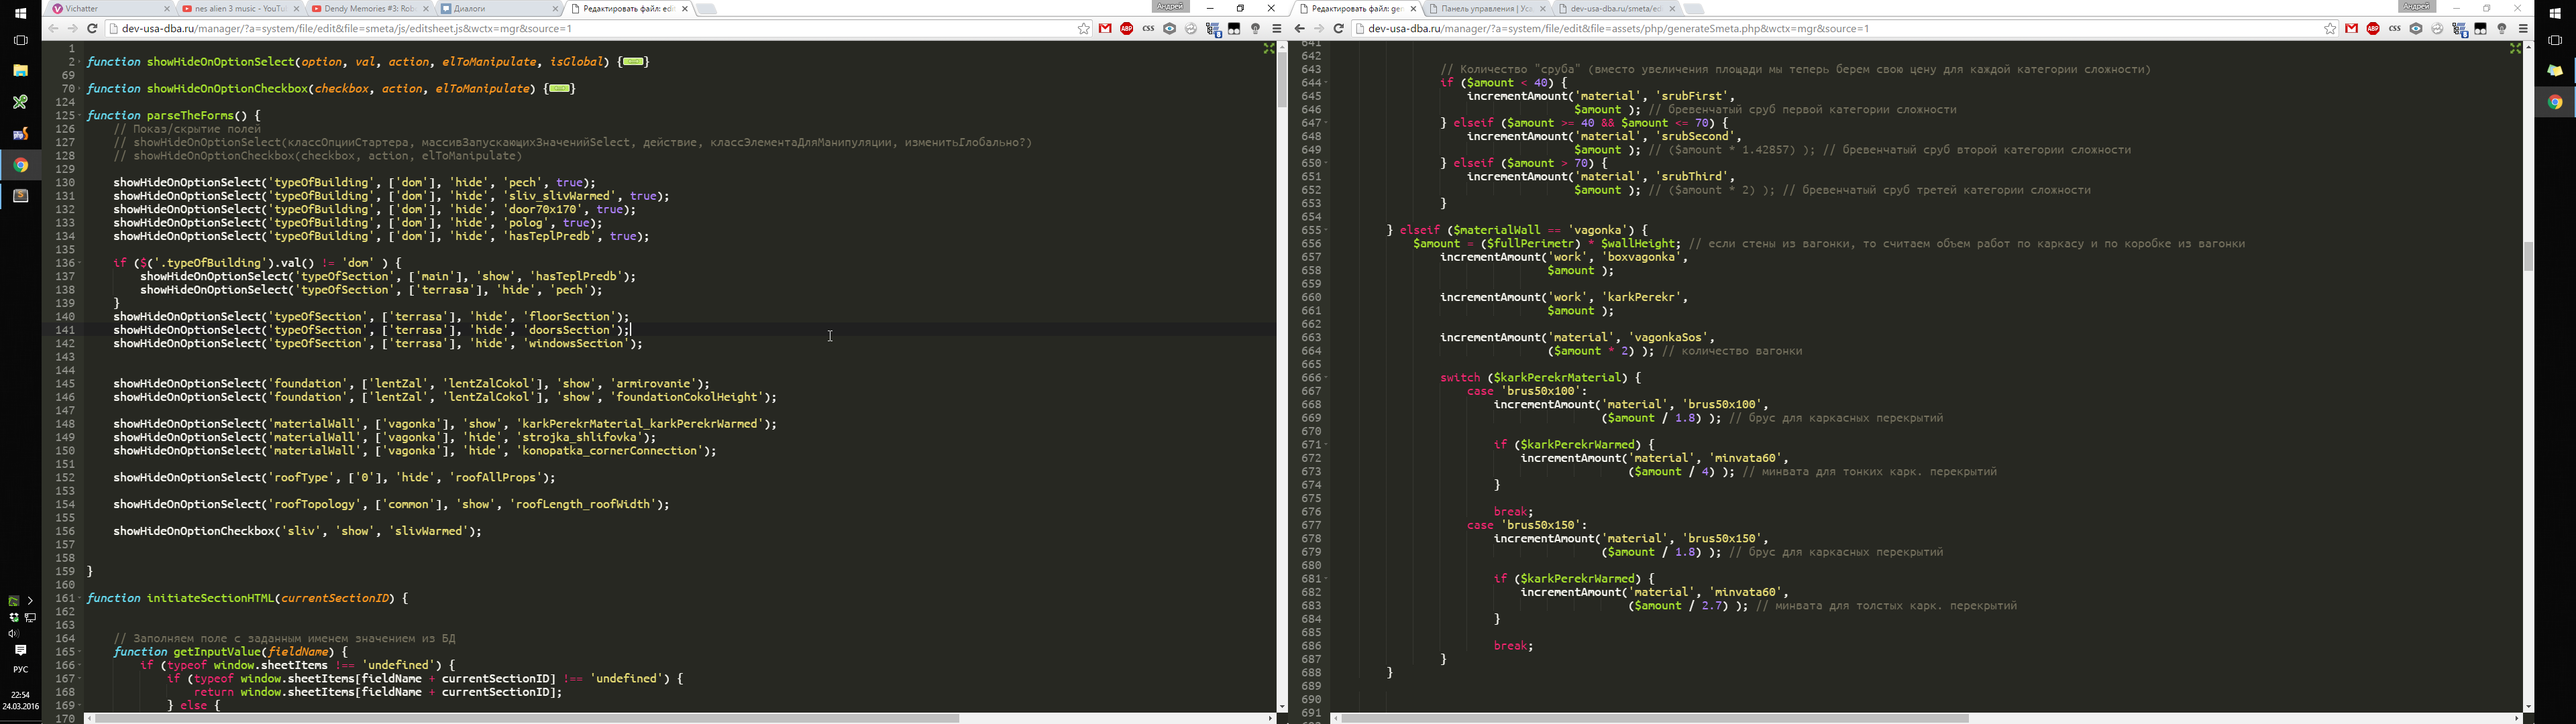Switch the РУС input language indicator
The width and height of the screenshot is (2576, 724).
pos(20,670)
